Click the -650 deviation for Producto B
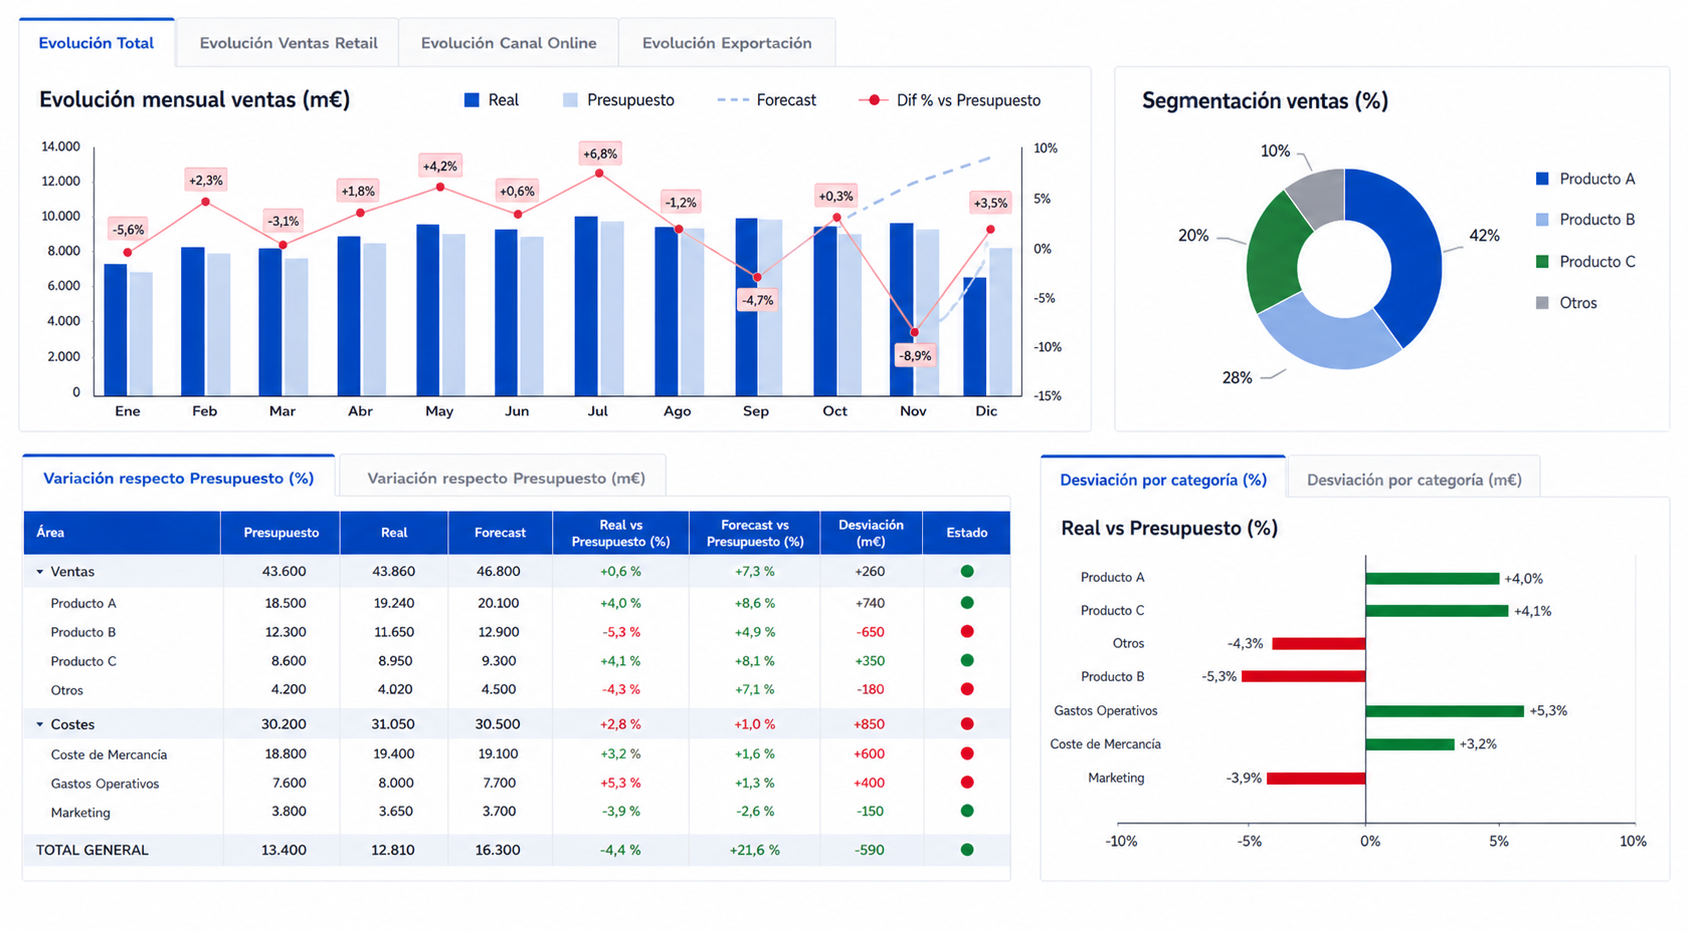The height and width of the screenshot is (931, 1689). coord(870,632)
